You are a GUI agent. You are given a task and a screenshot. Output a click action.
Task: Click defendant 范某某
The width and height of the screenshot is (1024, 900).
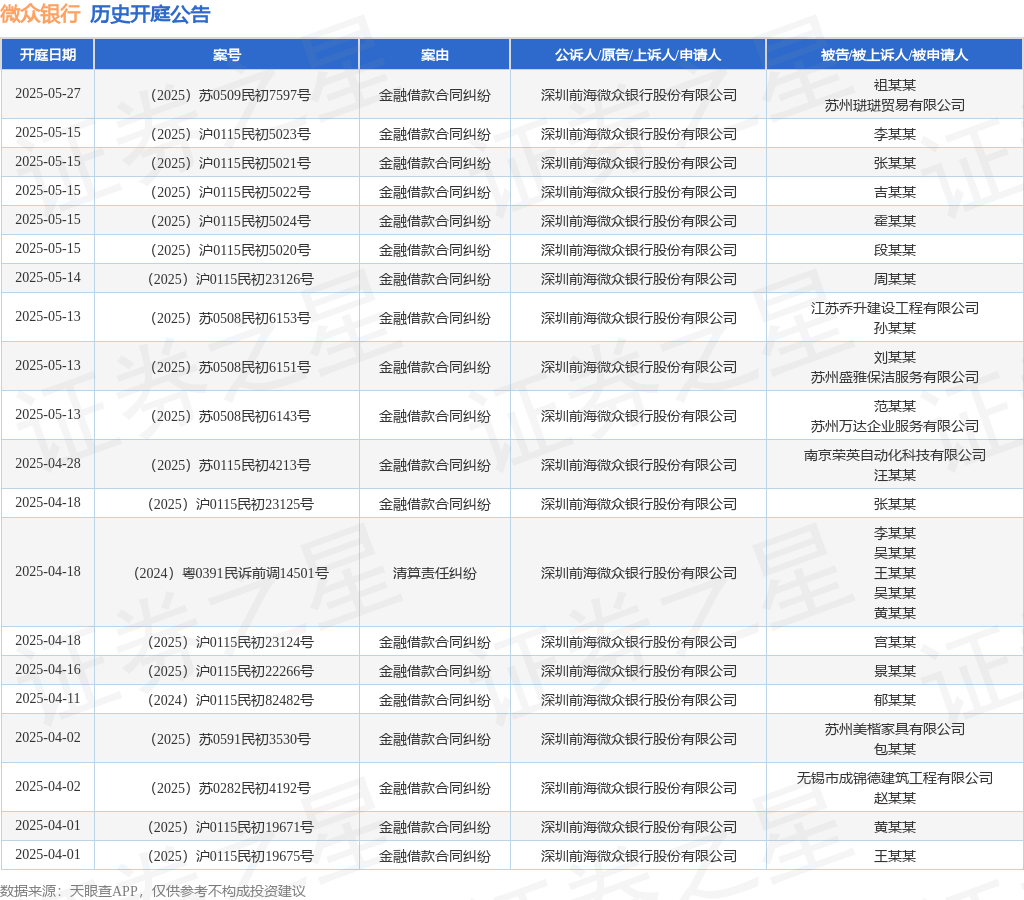coord(895,406)
